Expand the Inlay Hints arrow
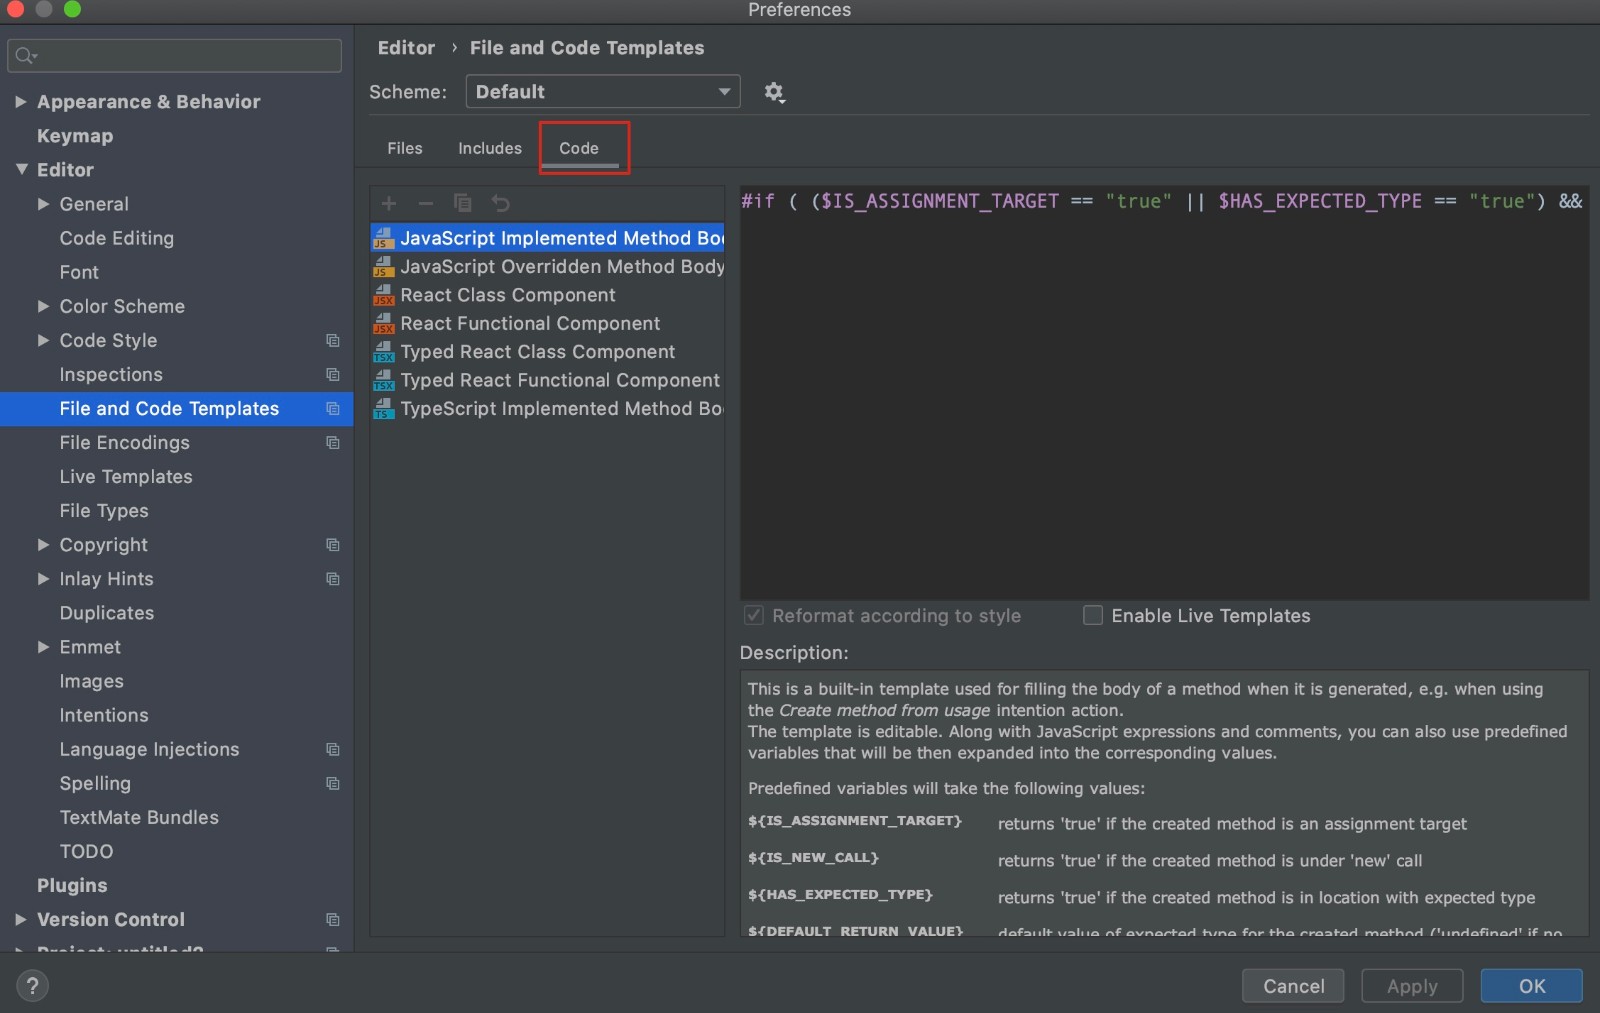The height and width of the screenshot is (1013, 1600). tap(43, 579)
